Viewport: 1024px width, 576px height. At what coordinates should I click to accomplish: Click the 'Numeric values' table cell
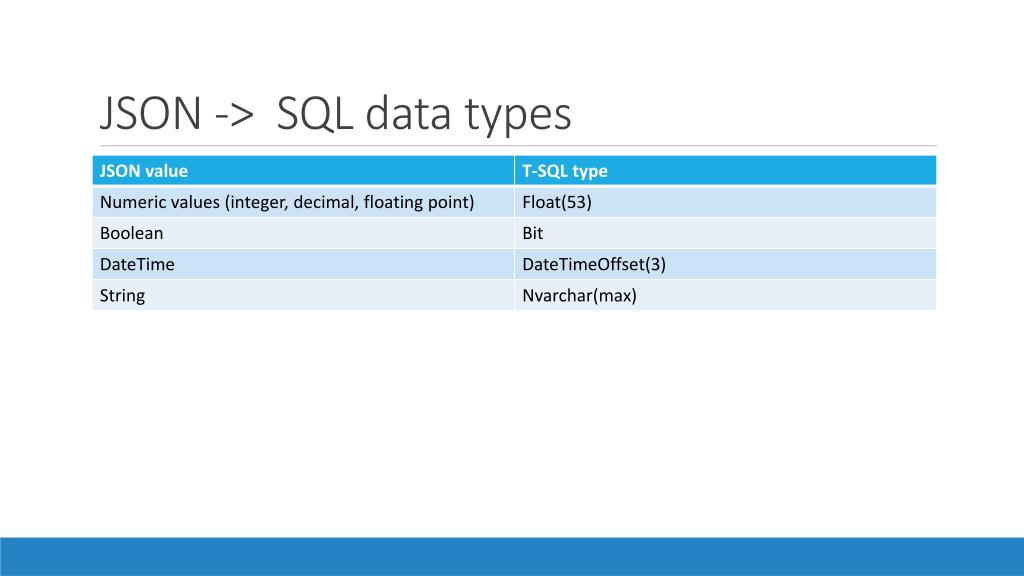160,202
